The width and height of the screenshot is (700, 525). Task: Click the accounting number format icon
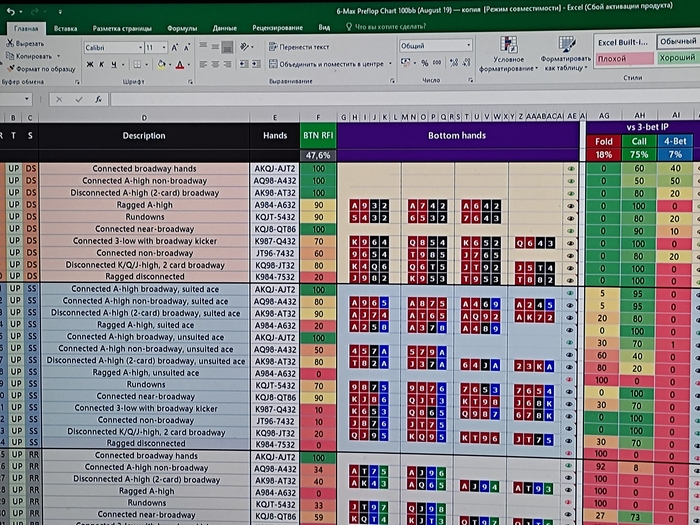point(406,62)
